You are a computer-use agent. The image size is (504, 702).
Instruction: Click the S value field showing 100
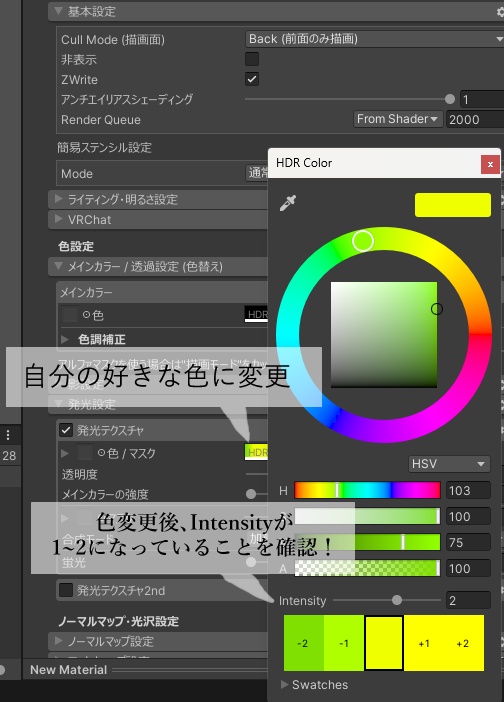468,516
